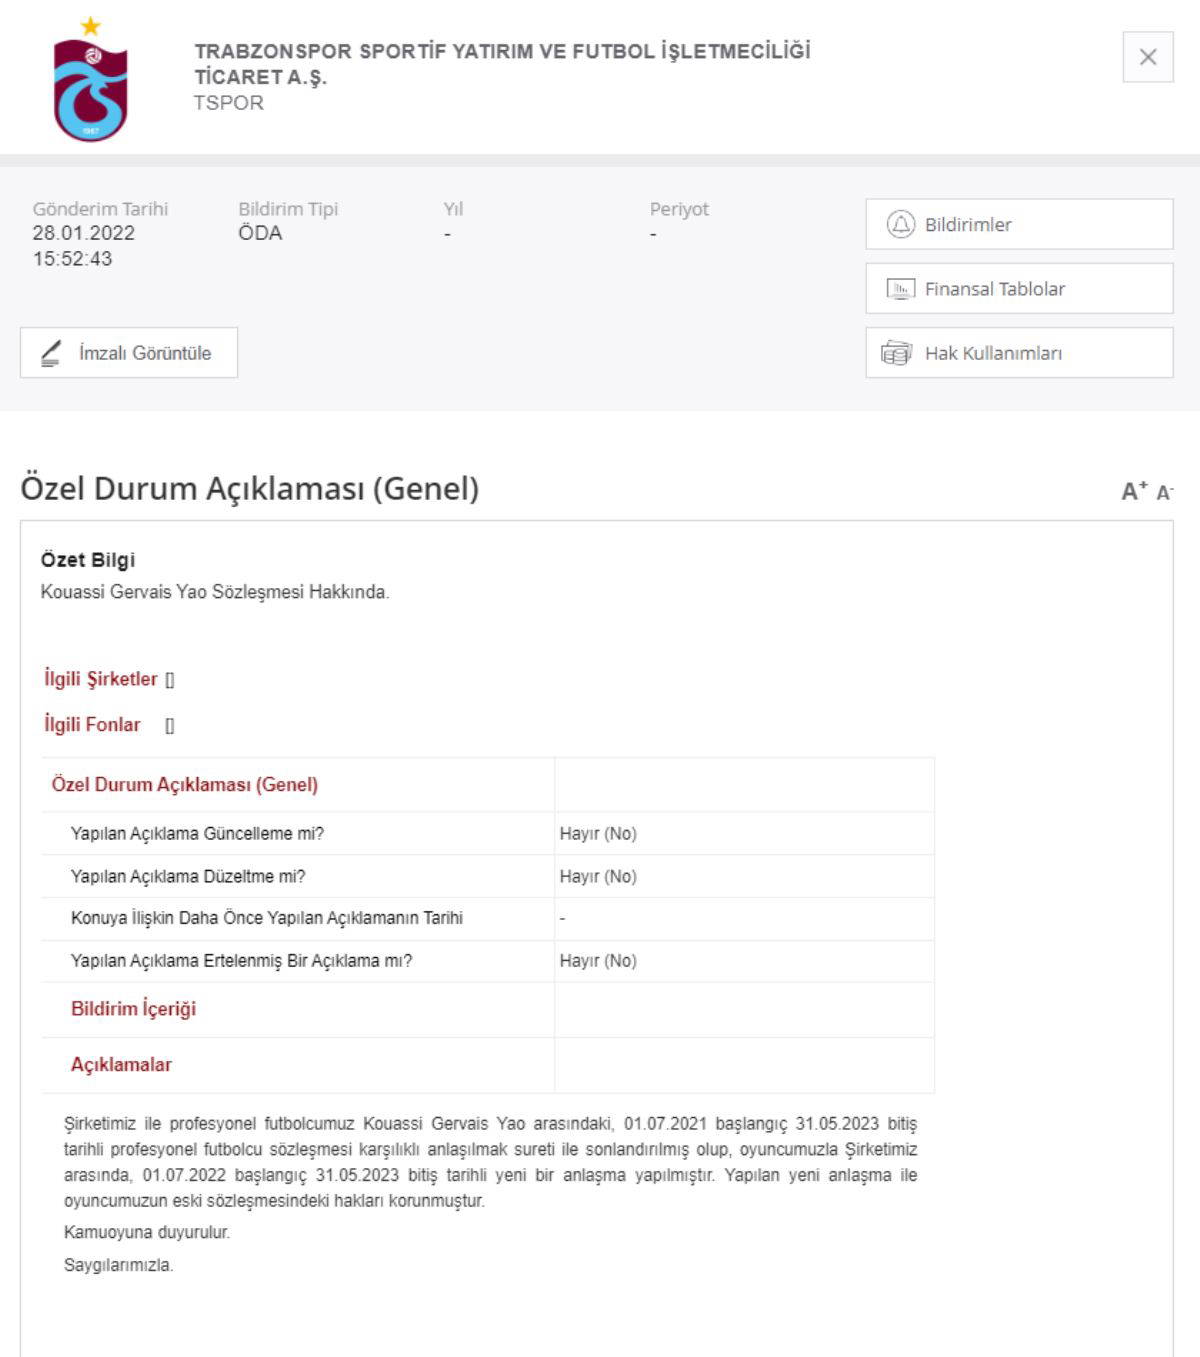Click the coins icon for Hak Kullanımları
The image size is (1200, 1357).
click(x=896, y=353)
